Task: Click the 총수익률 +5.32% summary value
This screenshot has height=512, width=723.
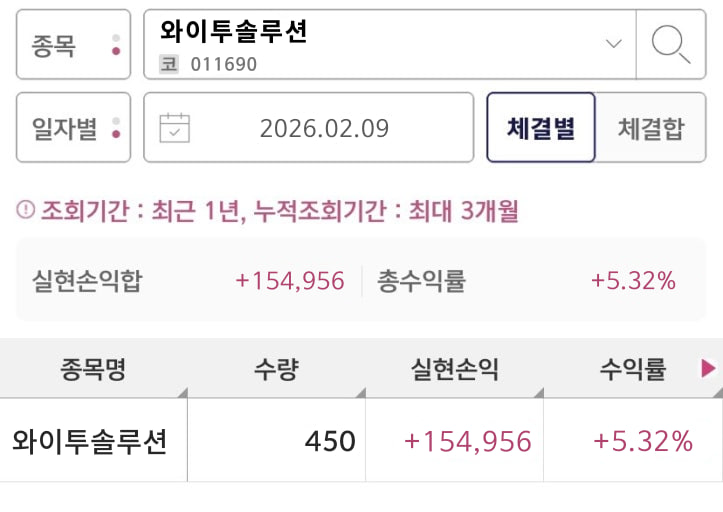Action: (x=633, y=281)
